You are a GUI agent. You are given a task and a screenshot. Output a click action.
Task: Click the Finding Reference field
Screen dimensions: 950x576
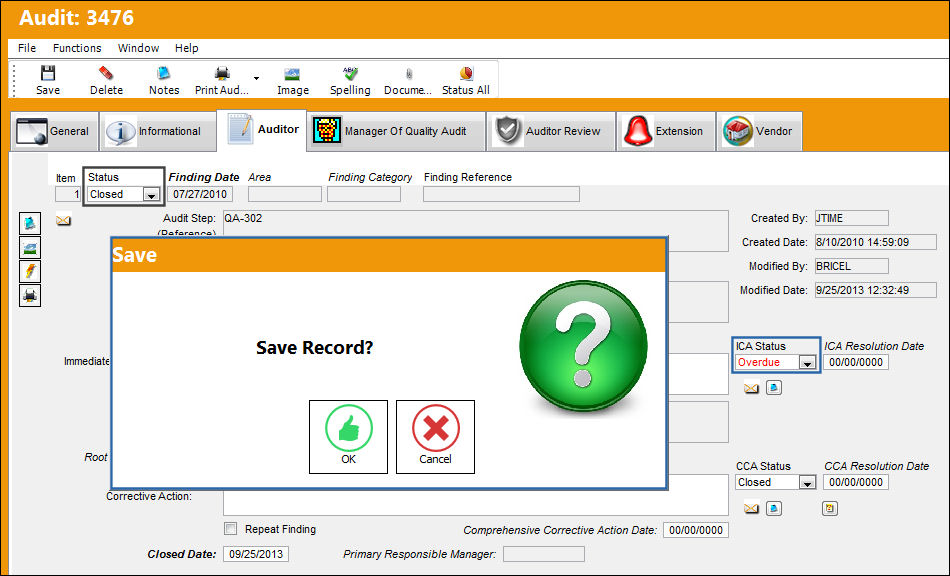tap(501, 194)
